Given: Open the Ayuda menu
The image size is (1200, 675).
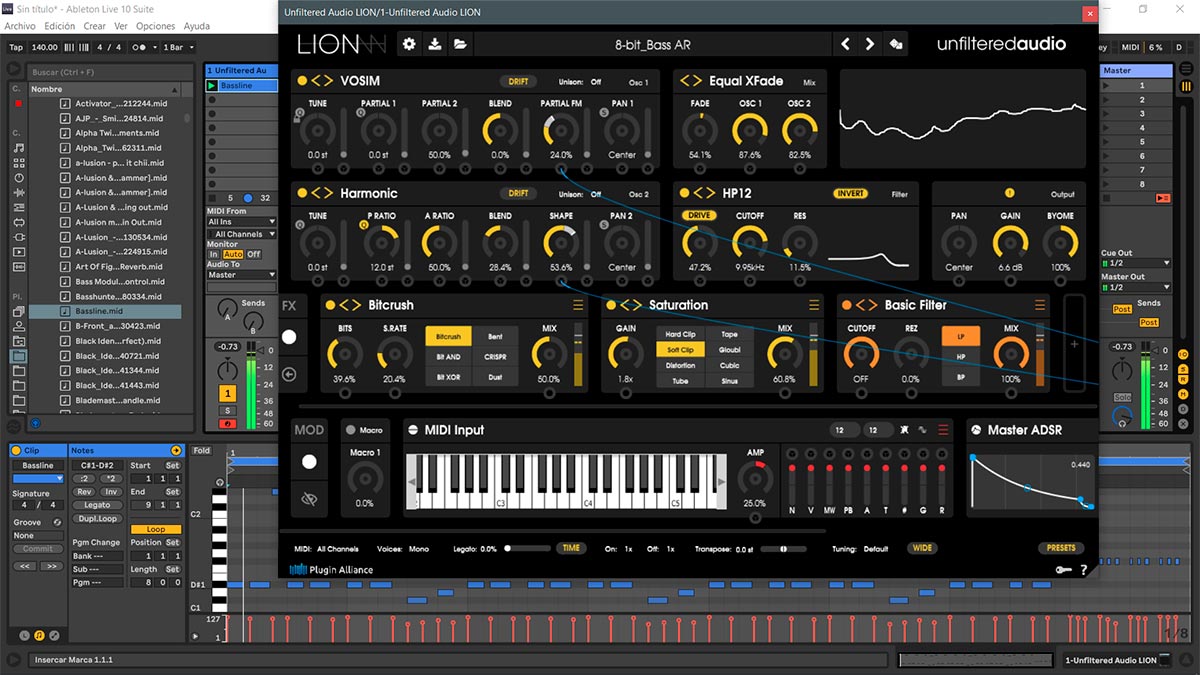Looking at the screenshot, I should 197,26.
